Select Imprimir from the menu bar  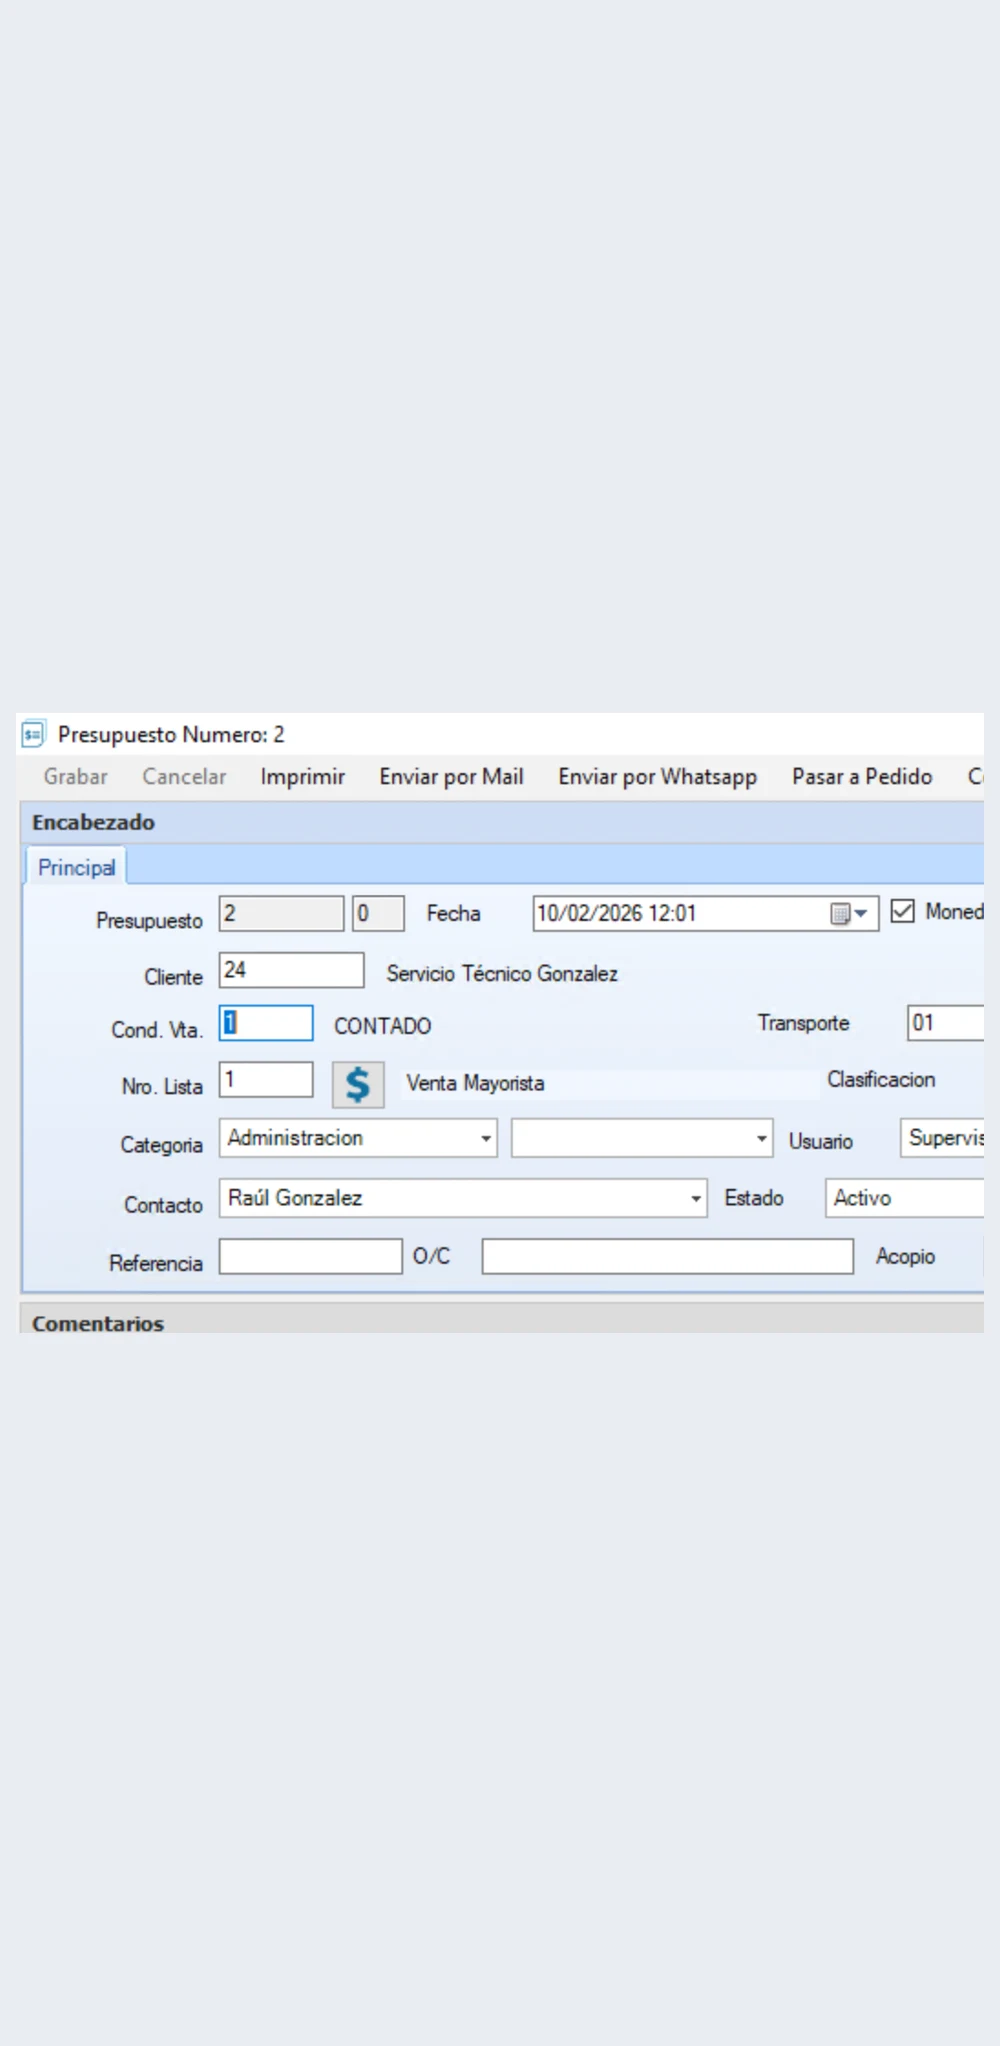(x=302, y=776)
